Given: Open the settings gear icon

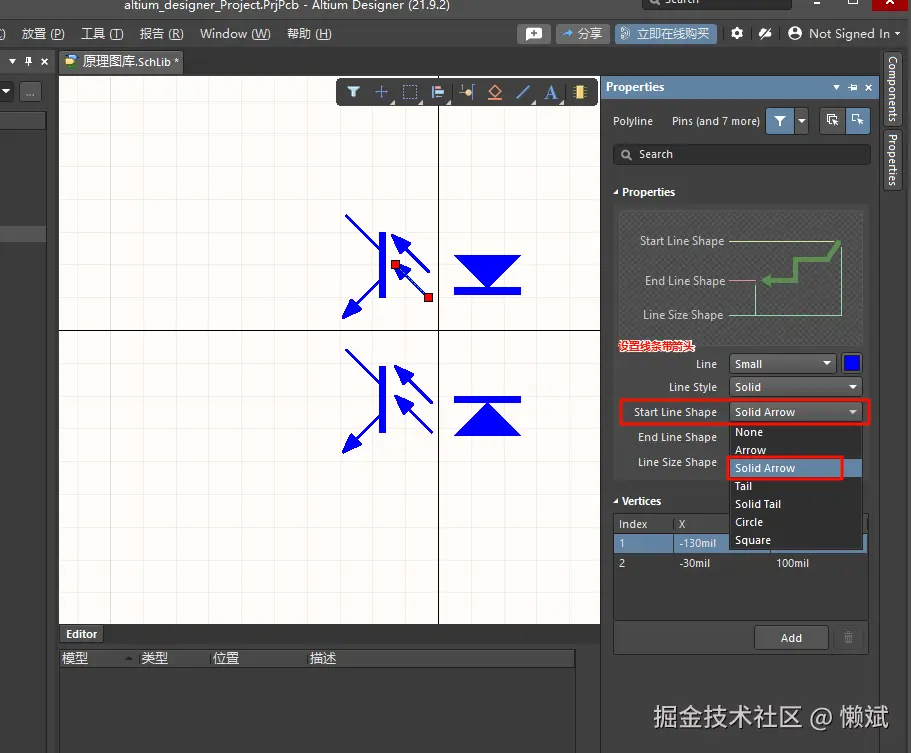Looking at the screenshot, I should 737,33.
